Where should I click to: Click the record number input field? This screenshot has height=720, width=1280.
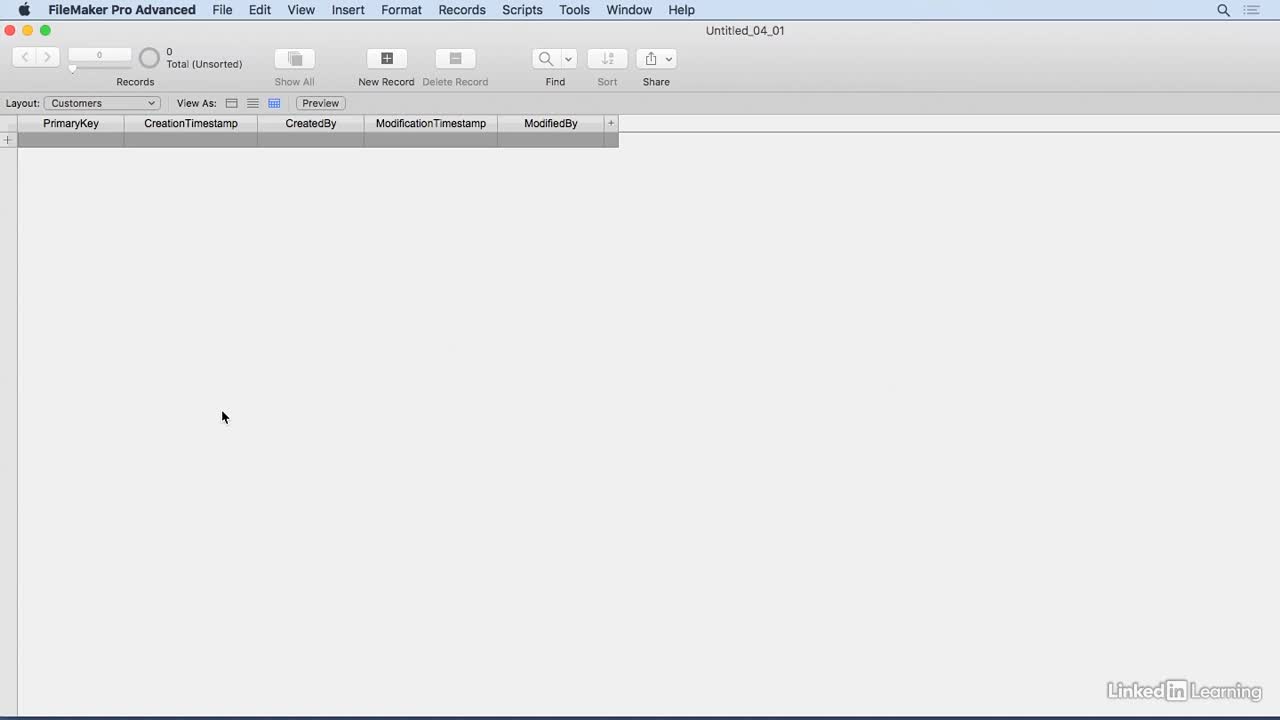coord(99,55)
